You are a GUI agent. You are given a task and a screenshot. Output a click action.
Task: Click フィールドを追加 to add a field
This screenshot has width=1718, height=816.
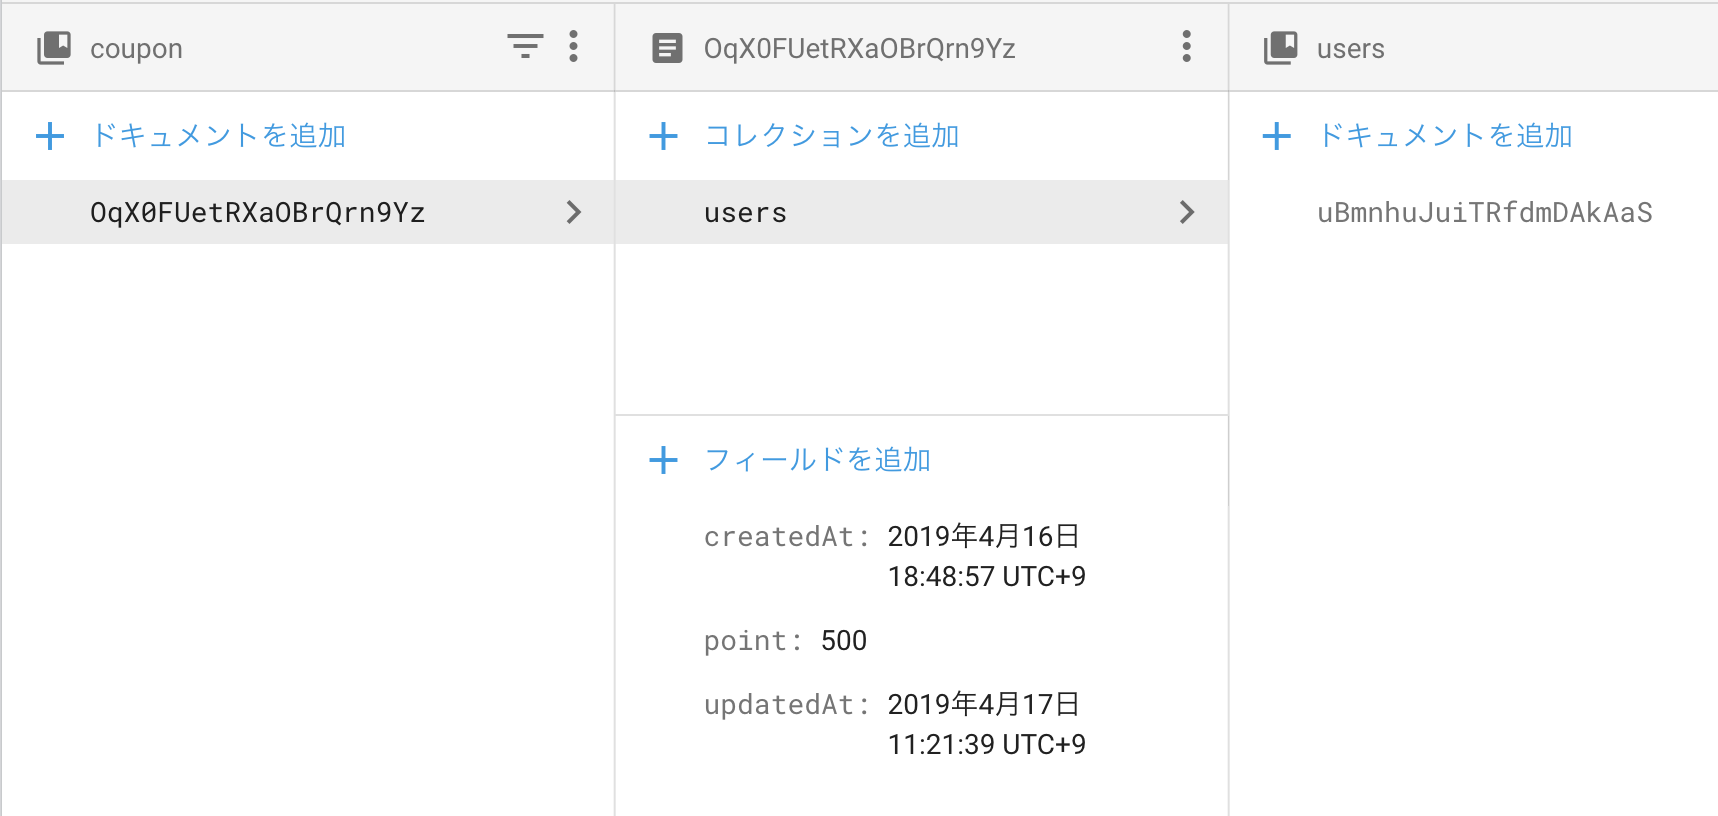point(818,460)
